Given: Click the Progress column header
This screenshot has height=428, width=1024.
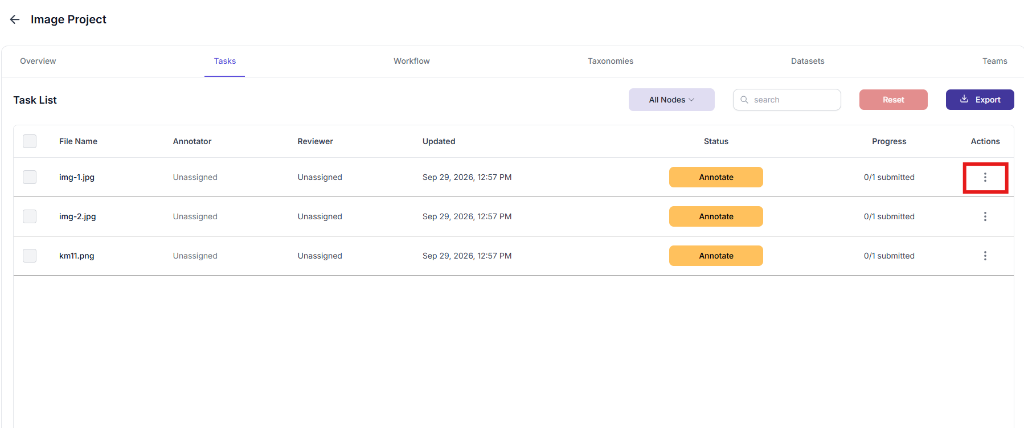Looking at the screenshot, I should coord(889,141).
